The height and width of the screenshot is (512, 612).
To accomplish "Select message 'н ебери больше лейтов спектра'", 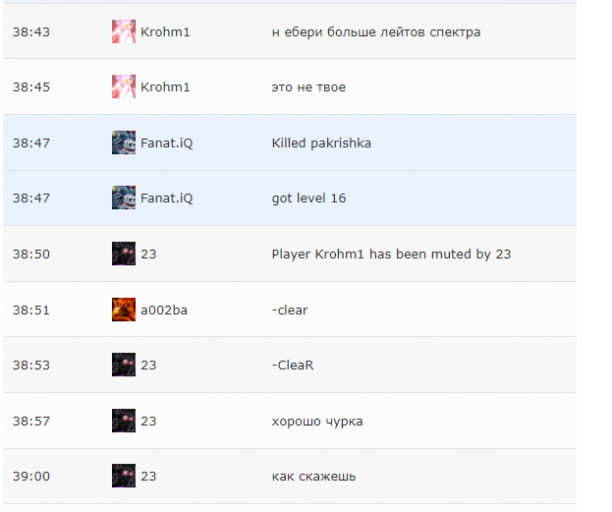I will pyautogui.click(x=376, y=32).
